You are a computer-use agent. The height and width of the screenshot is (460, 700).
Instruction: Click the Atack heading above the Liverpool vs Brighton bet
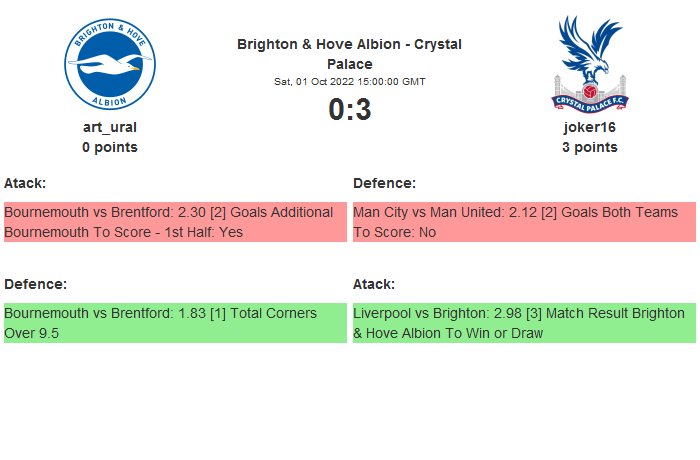tap(374, 284)
